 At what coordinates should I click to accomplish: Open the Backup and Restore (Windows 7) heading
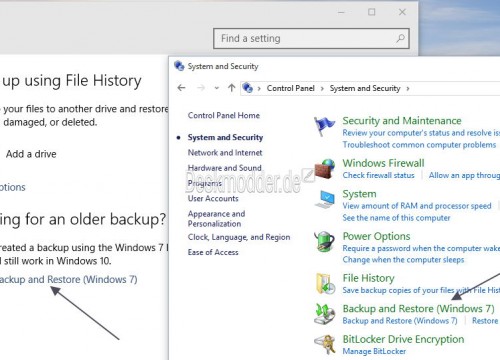coord(418,309)
